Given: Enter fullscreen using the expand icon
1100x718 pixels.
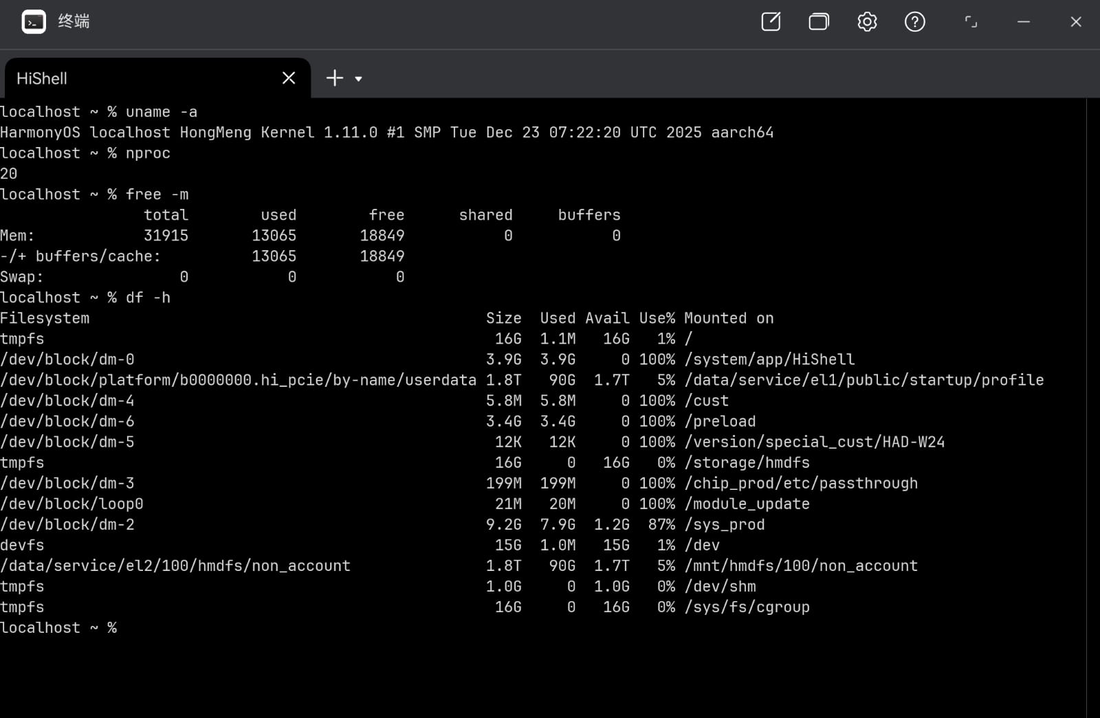Looking at the screenshot, I should click(970, 21).
